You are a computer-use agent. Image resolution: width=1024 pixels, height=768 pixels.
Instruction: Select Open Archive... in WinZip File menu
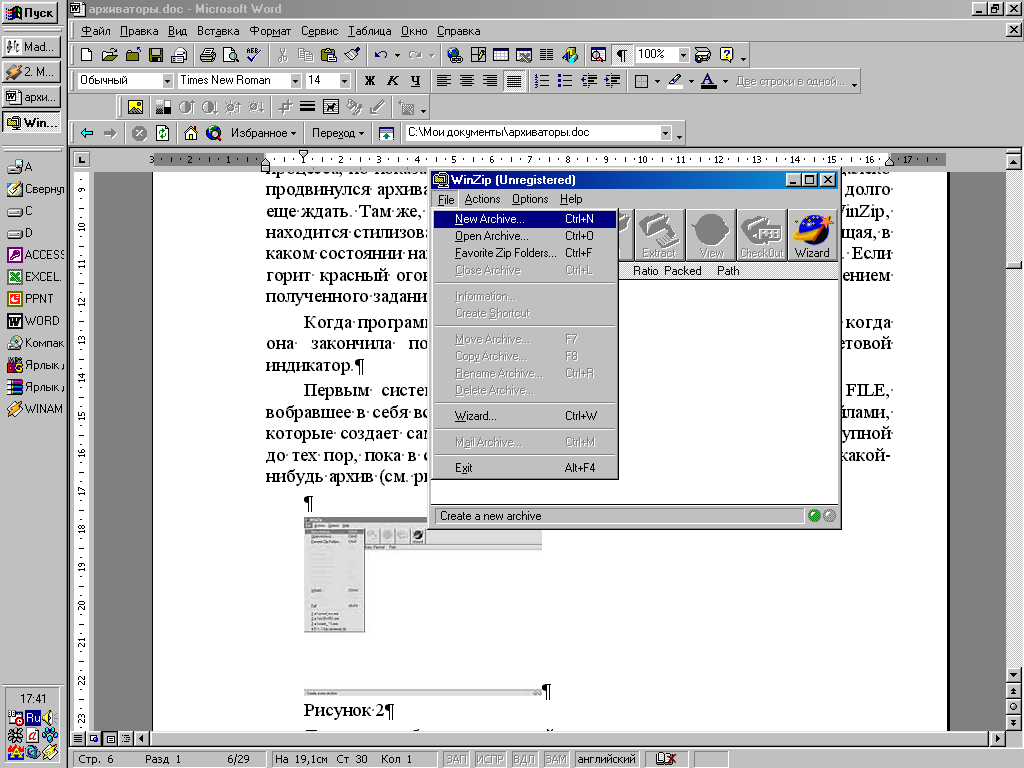[525, 236]
